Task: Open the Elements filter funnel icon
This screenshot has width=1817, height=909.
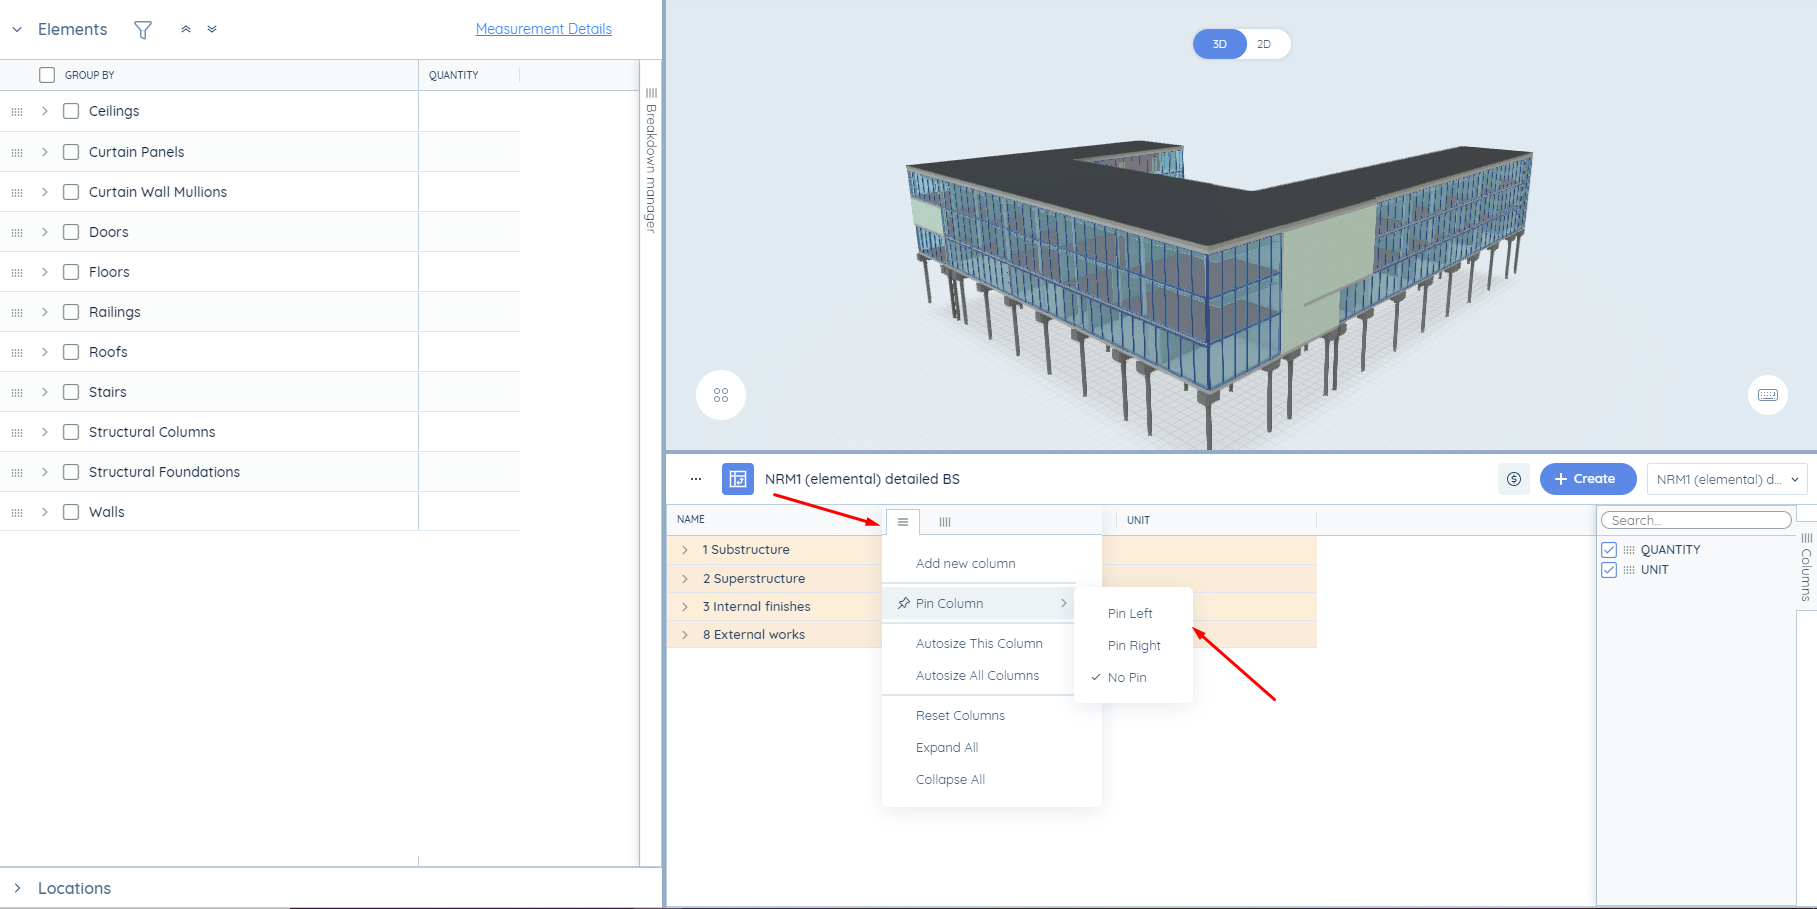Action: point(143,30)
